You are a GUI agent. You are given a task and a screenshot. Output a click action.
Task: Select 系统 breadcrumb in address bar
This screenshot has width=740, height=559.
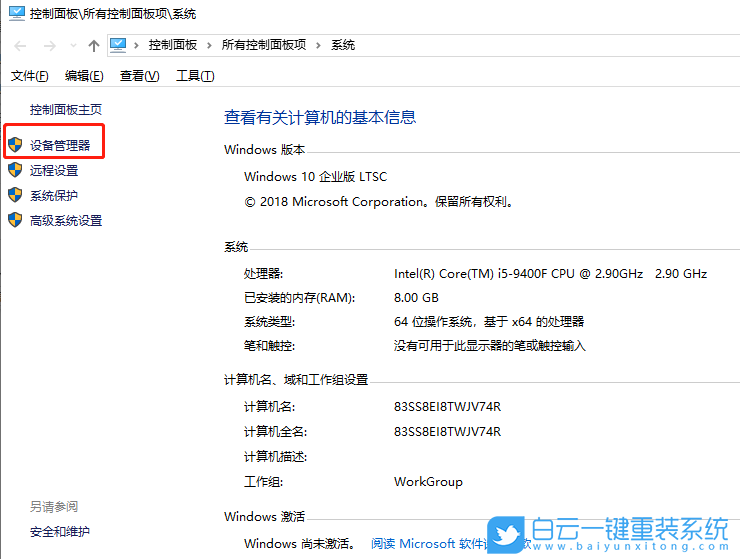tap(343, 45)
